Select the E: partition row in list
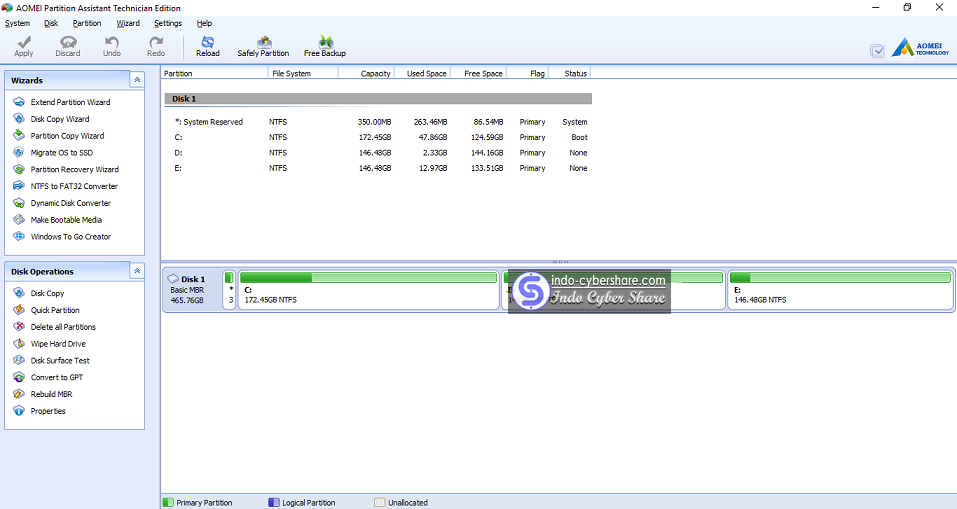 click(378, 168)
